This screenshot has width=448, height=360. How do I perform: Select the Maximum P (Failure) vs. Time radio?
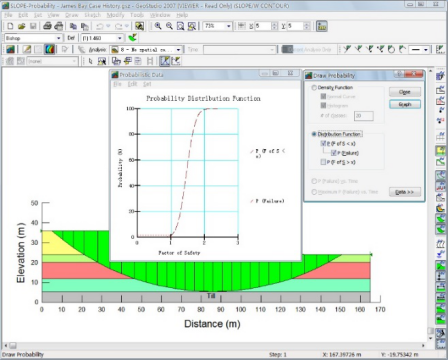(x=314, y=192)
